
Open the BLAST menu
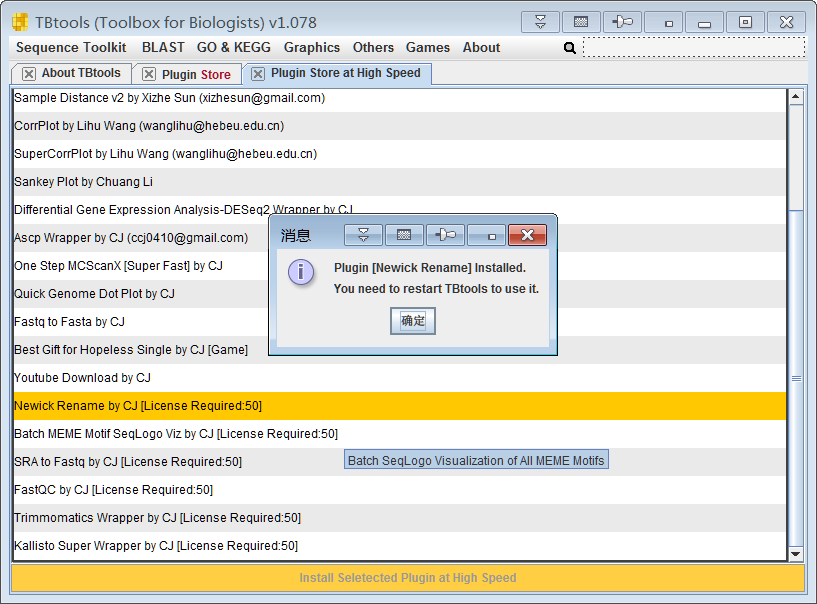pos(163,47)
